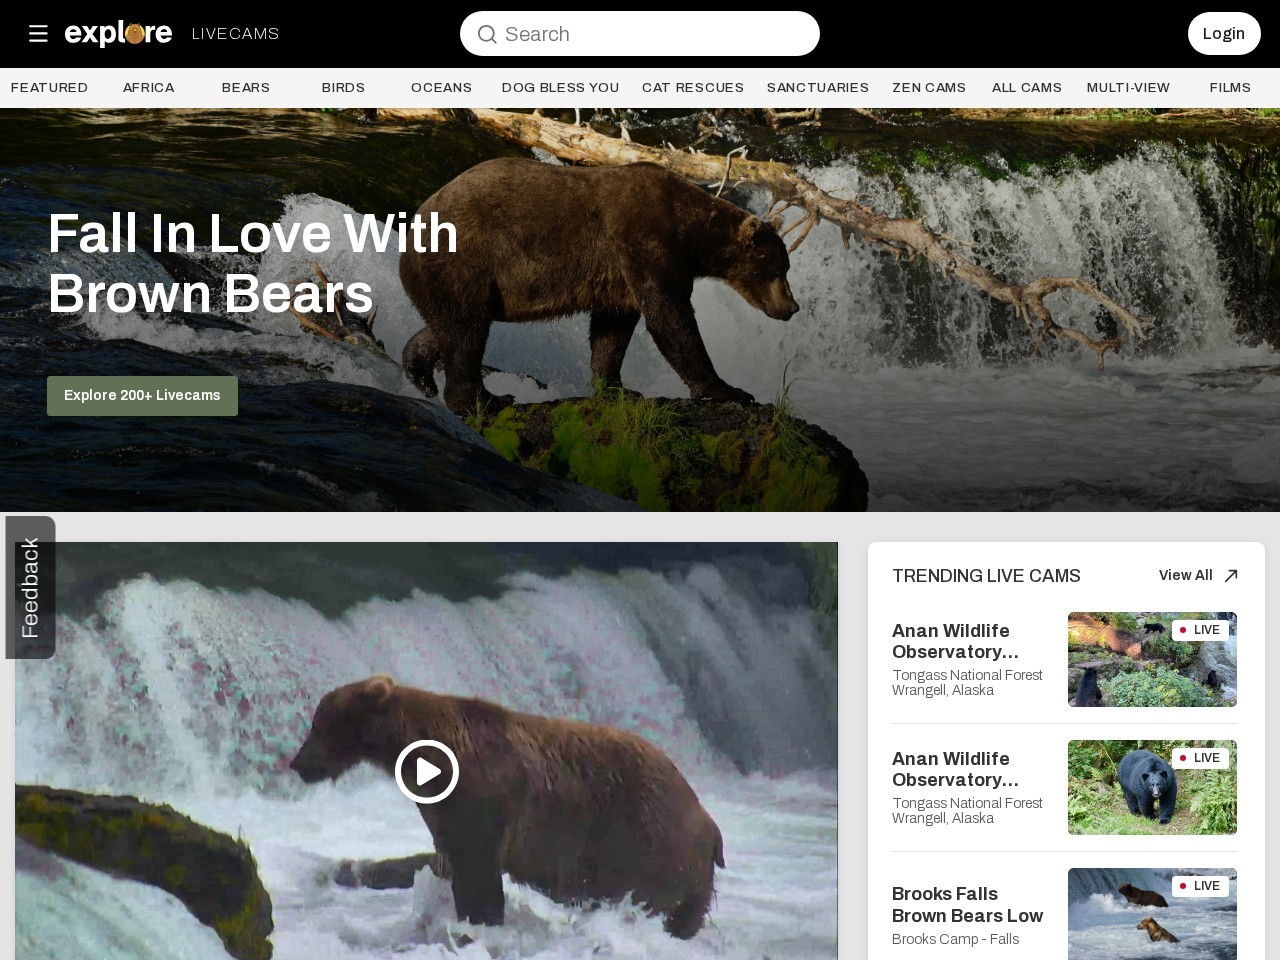
Task: Click the LIVECAMS header link
Action: tap(235, 34)
